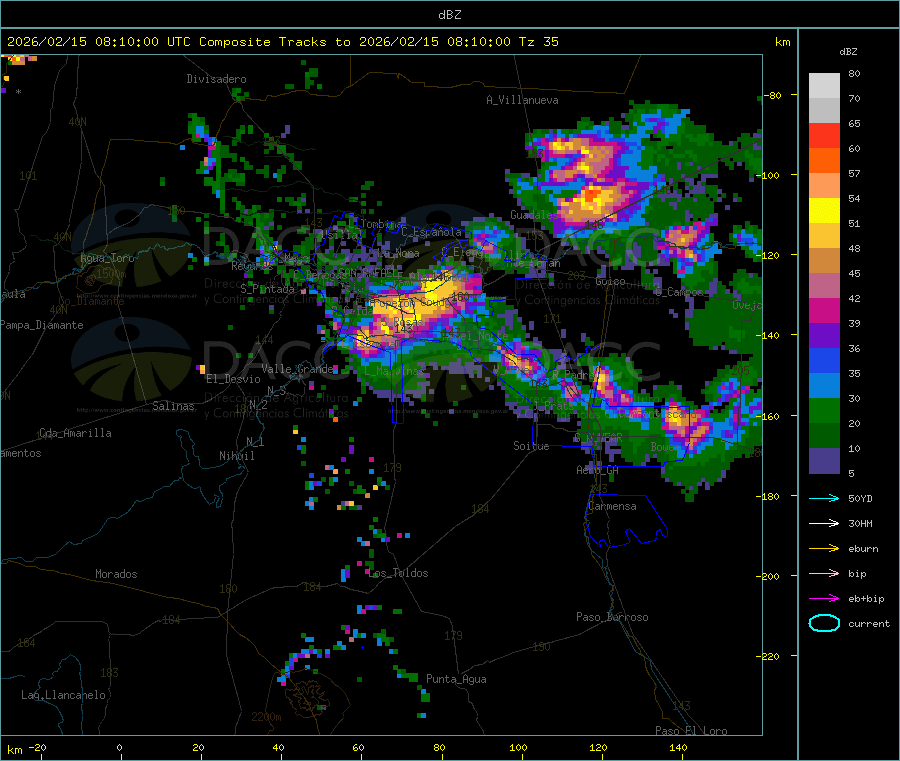Click the 'A_Villanueva' map label
This screenshot has height=761, width=900.
coord(522,100)
